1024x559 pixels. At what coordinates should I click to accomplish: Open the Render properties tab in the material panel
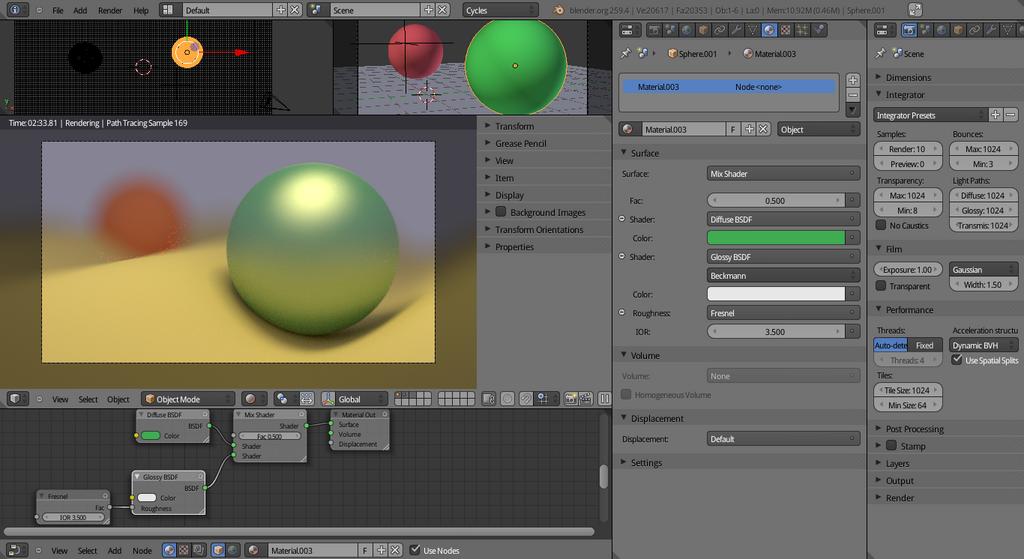[x=654, y=29]
